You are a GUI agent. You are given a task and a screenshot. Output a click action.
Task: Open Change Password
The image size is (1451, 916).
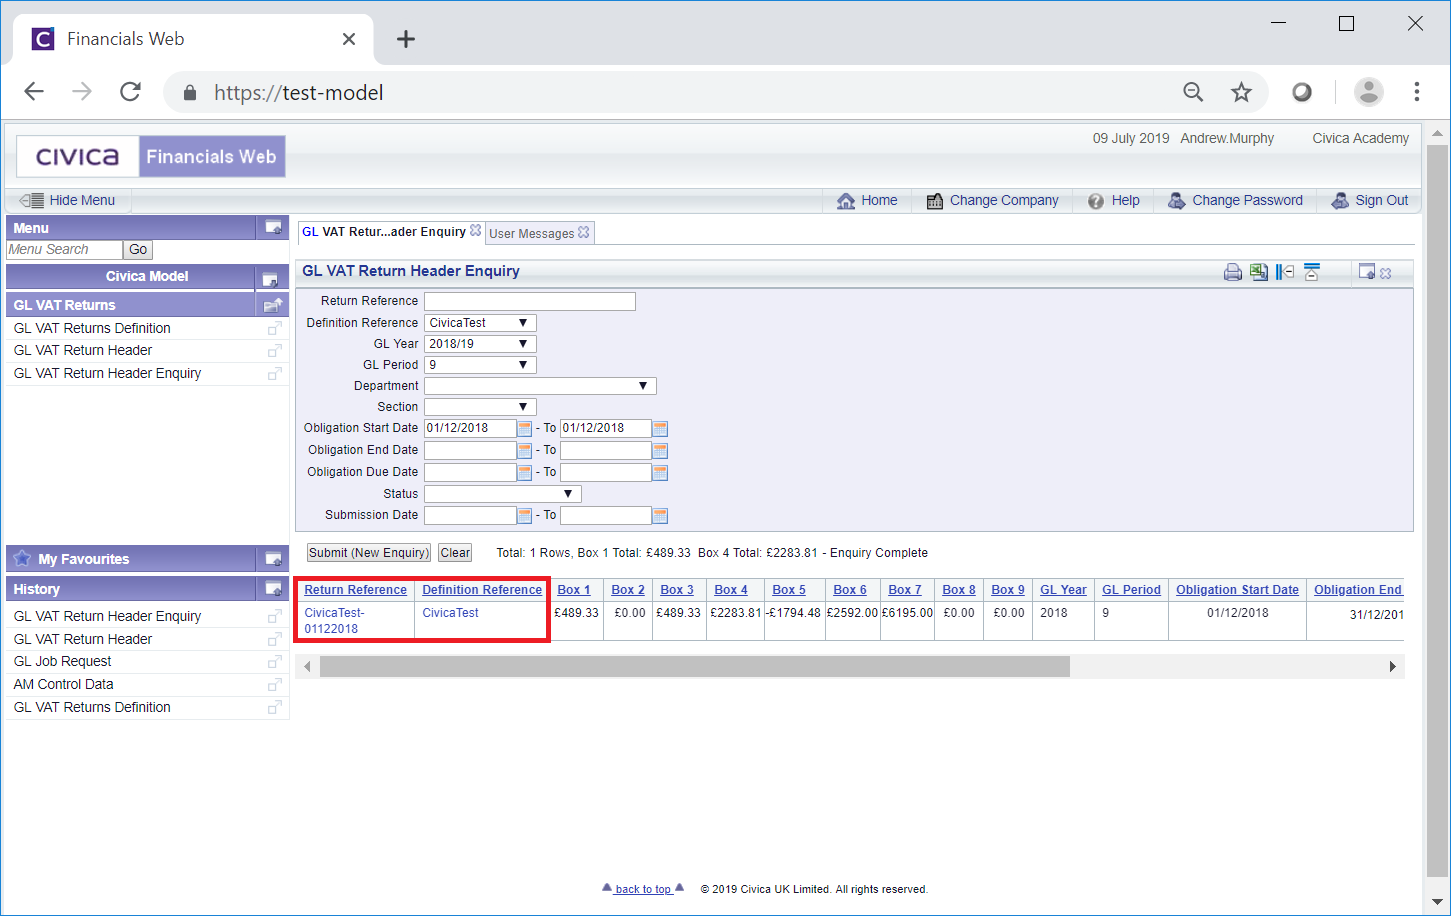pos(1235,200)
